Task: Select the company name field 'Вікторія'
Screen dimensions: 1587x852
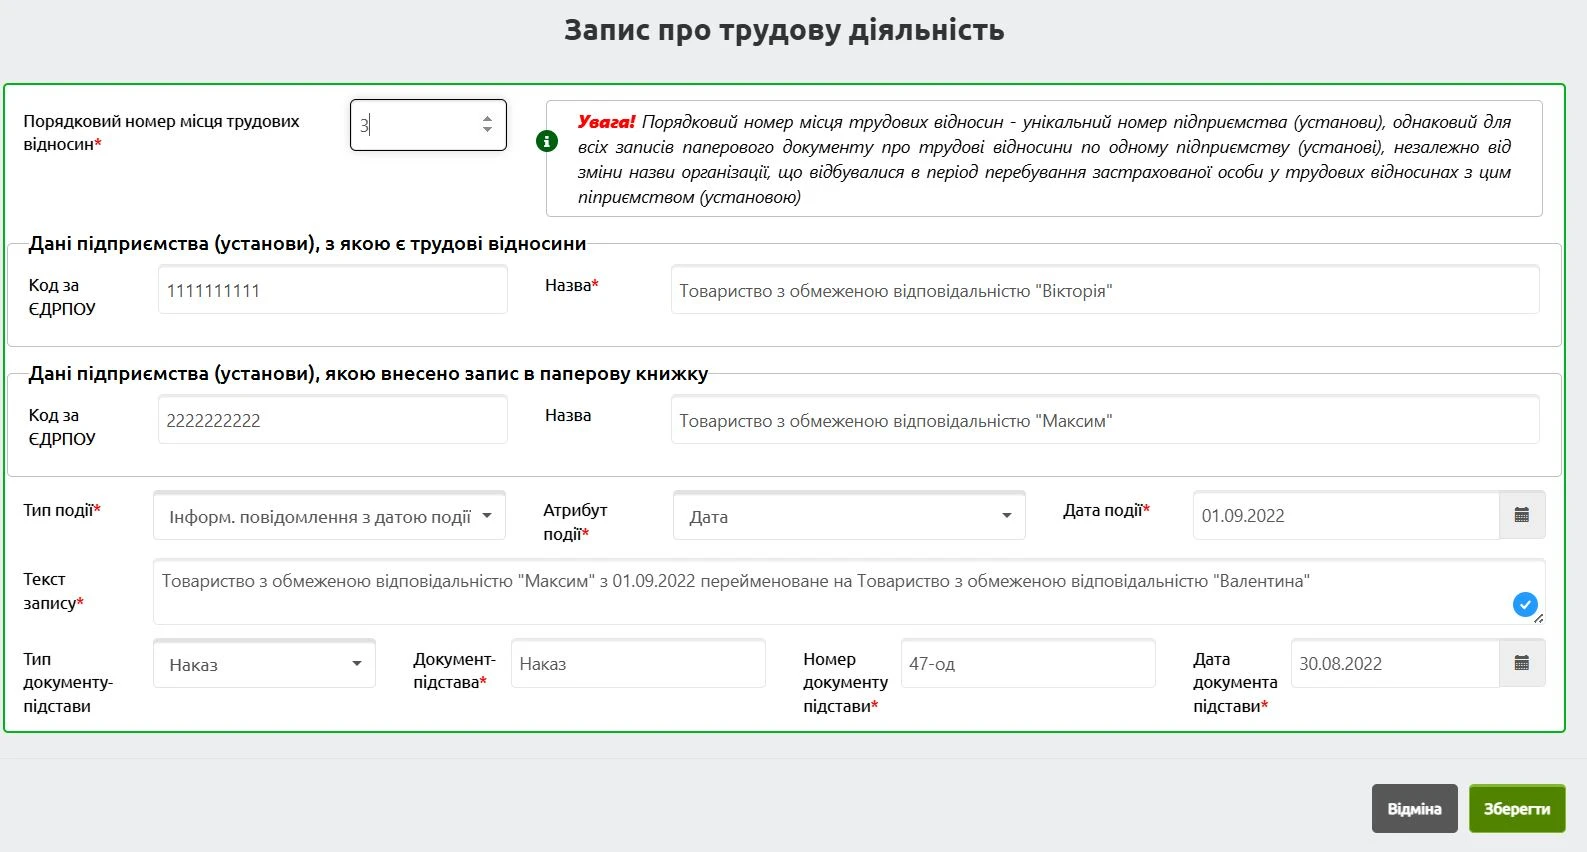Action: (1104, 291)
